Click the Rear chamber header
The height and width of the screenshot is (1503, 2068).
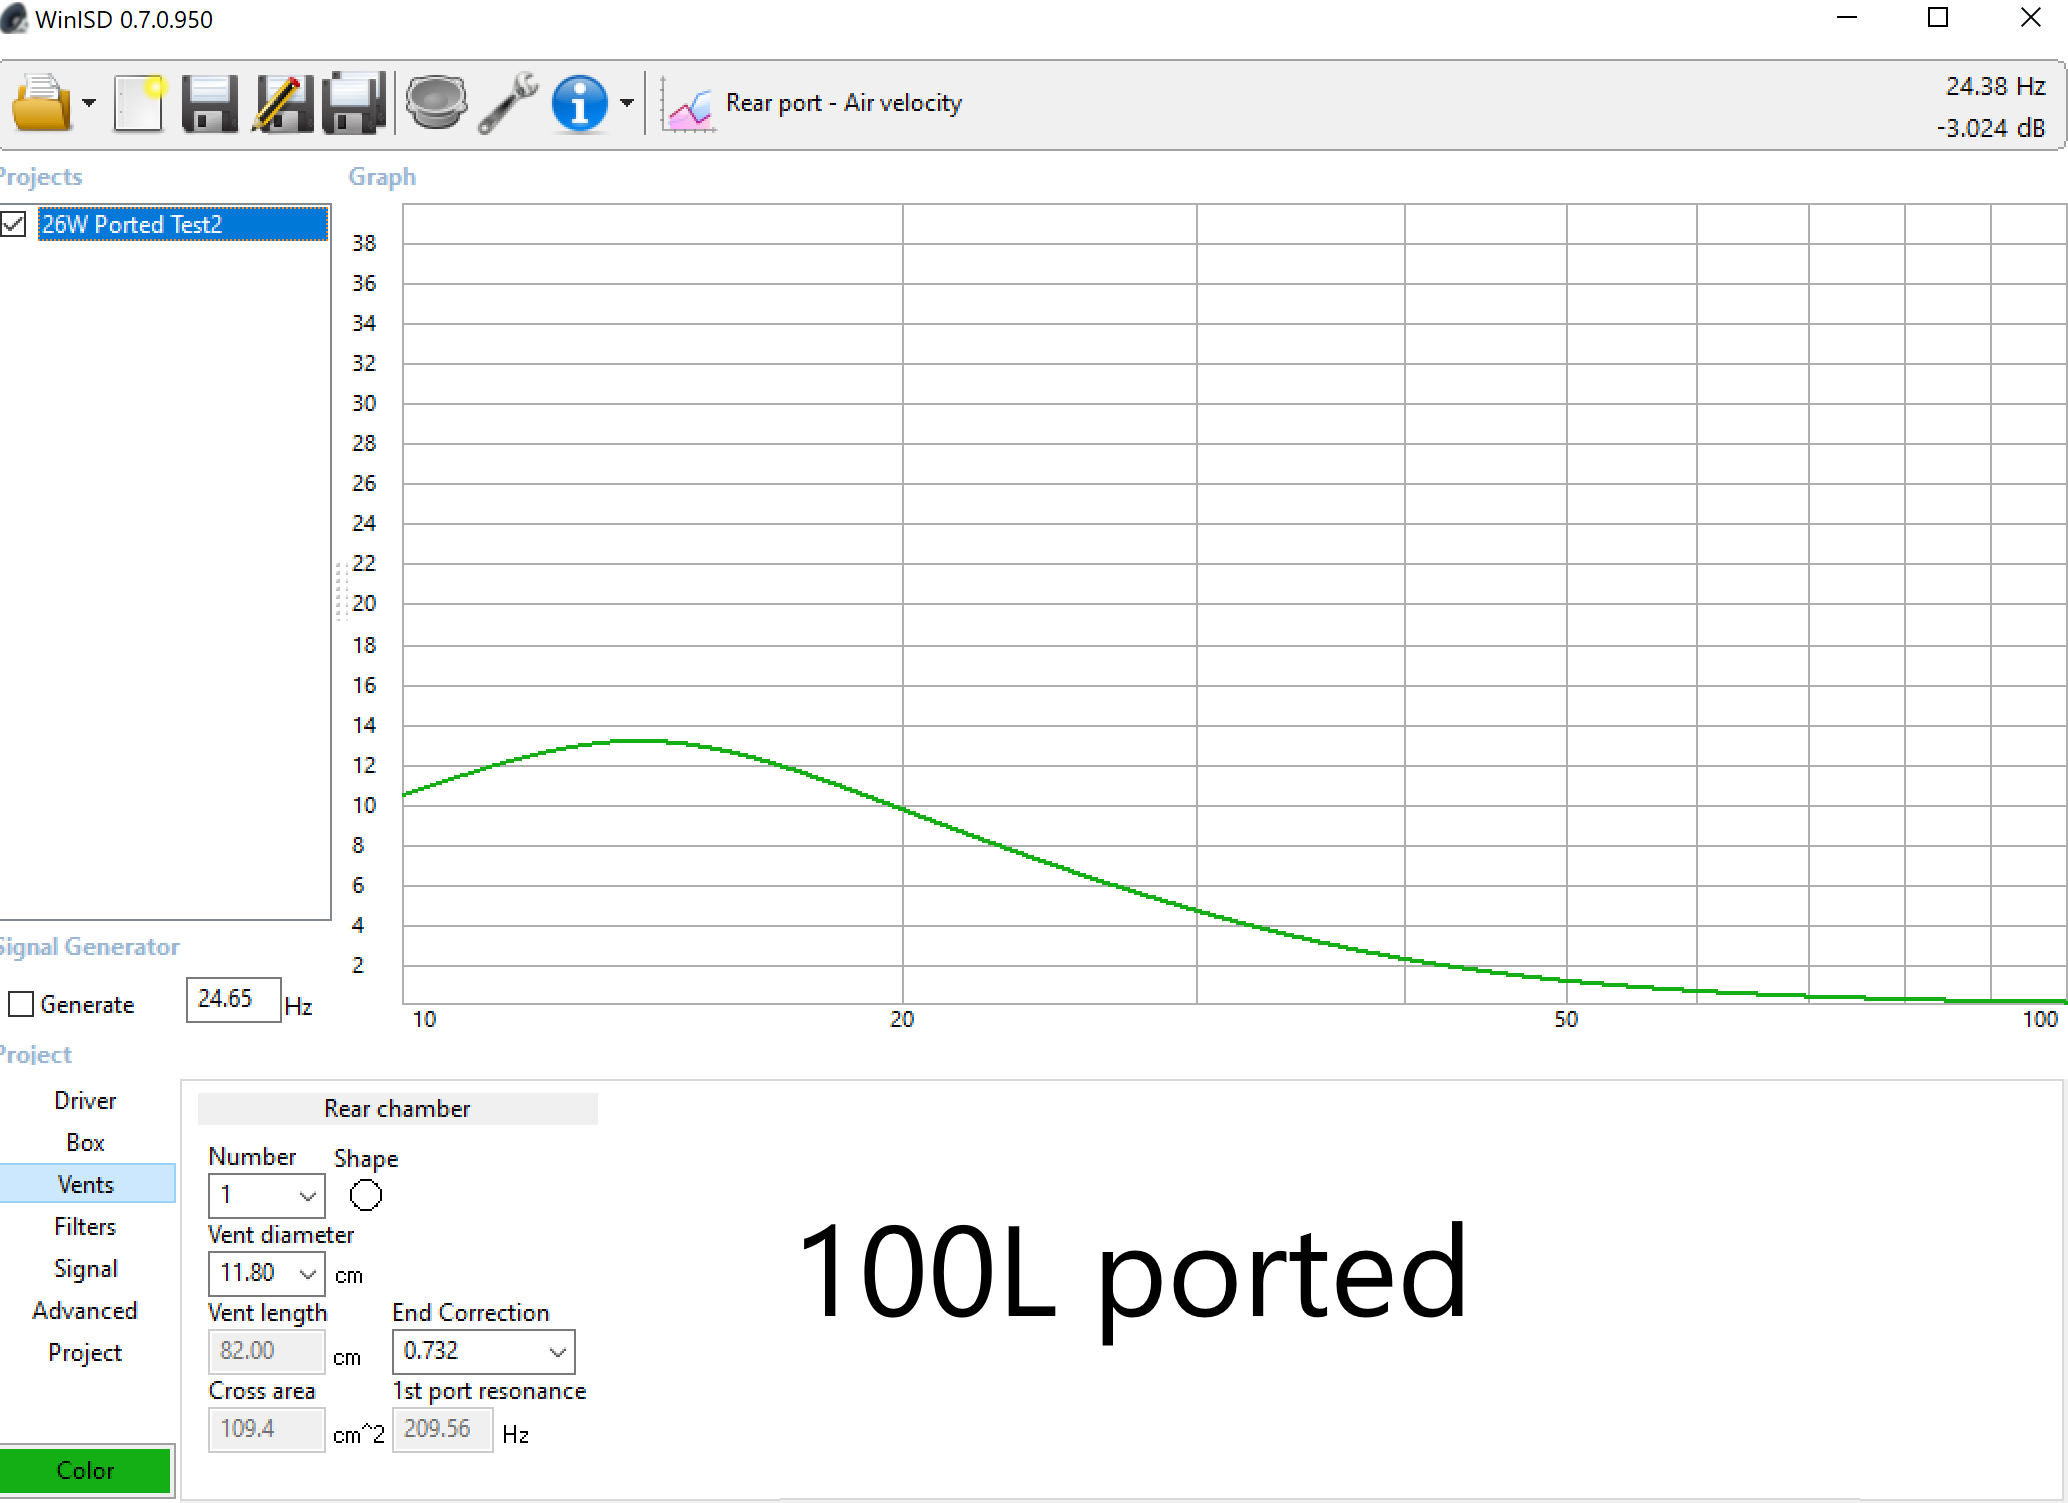(397, 1108)
